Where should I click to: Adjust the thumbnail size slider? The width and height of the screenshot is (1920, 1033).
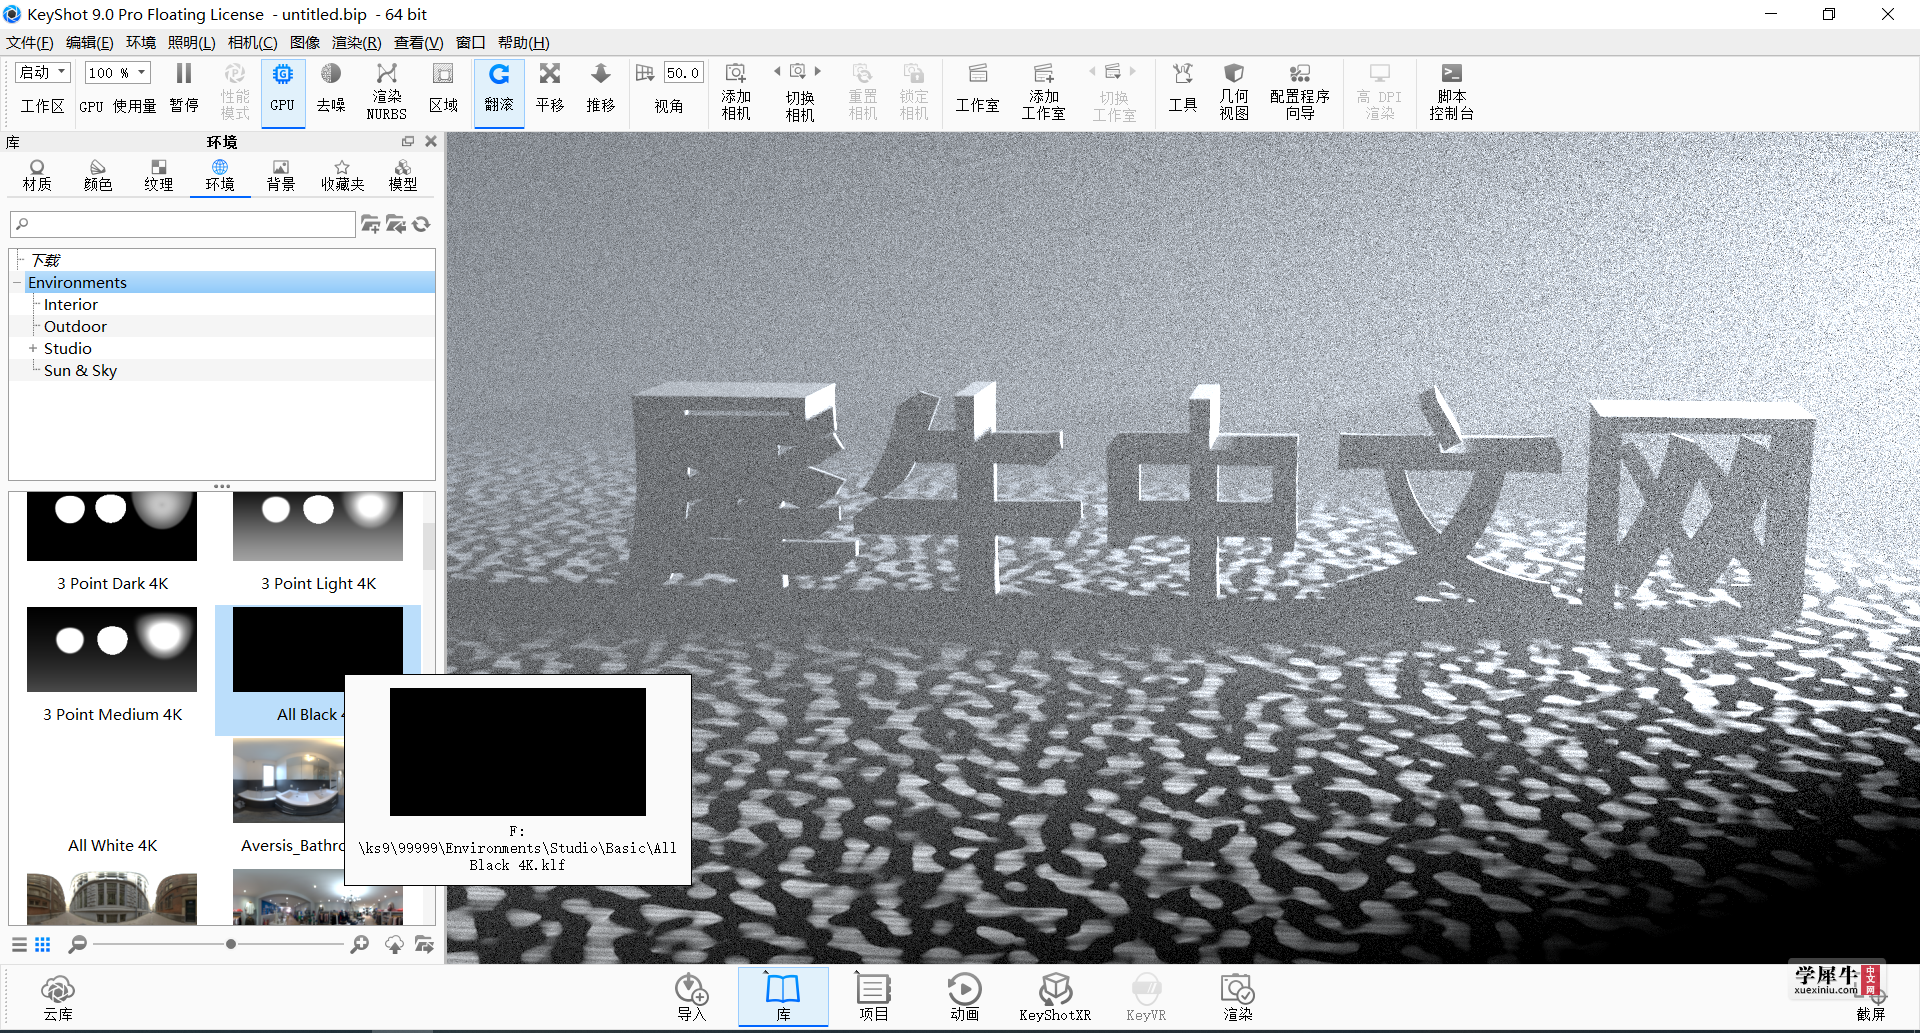click(231, 944)
